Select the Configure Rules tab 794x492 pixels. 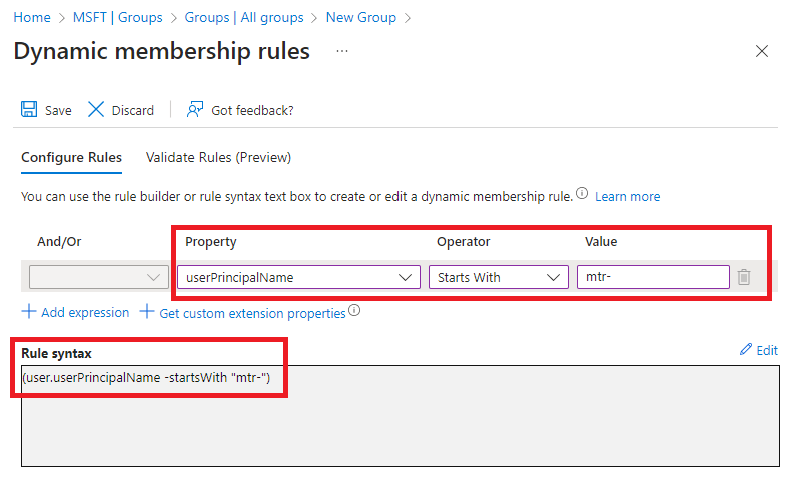click(x=71, y=157)
